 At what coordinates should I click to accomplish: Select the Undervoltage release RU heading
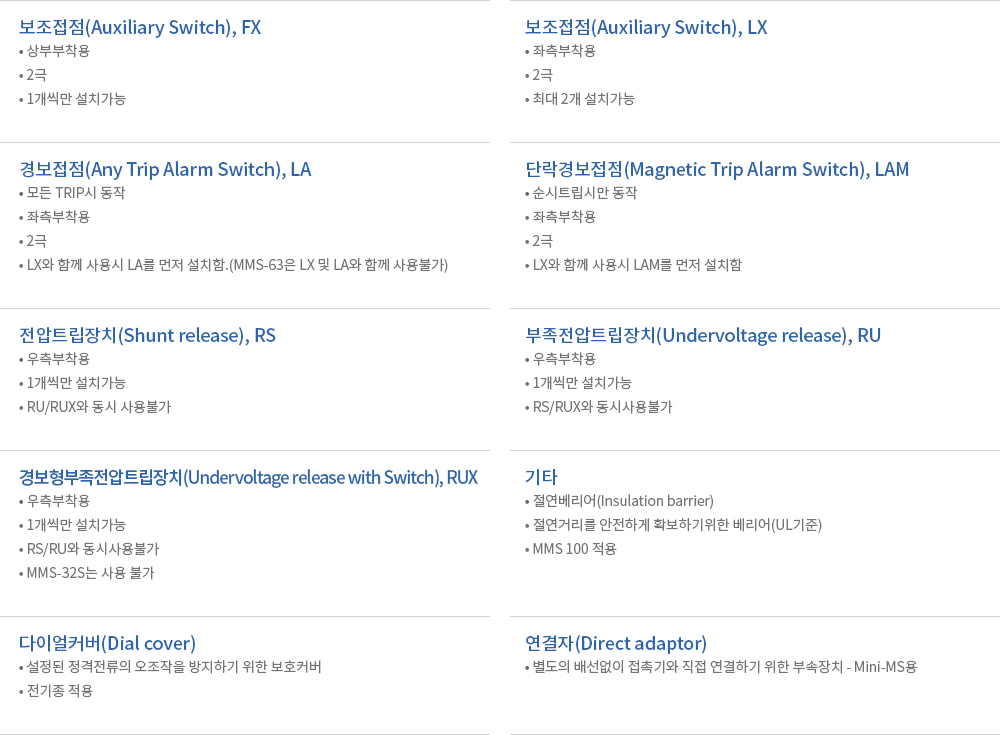point(703,335)
